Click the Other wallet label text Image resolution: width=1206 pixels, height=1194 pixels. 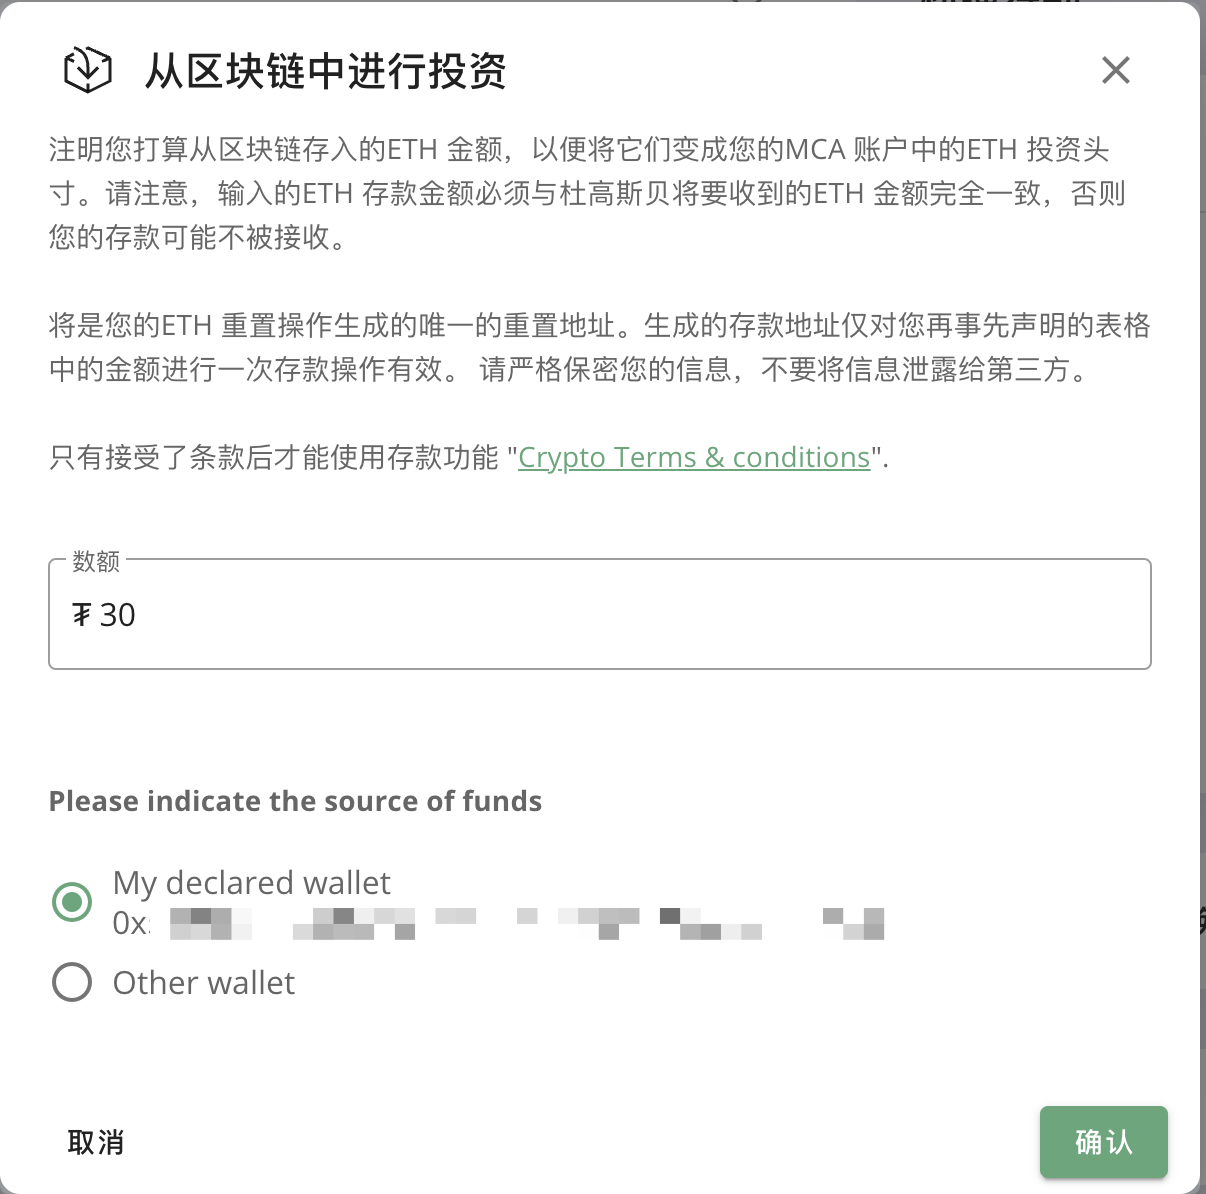point(204,983)
